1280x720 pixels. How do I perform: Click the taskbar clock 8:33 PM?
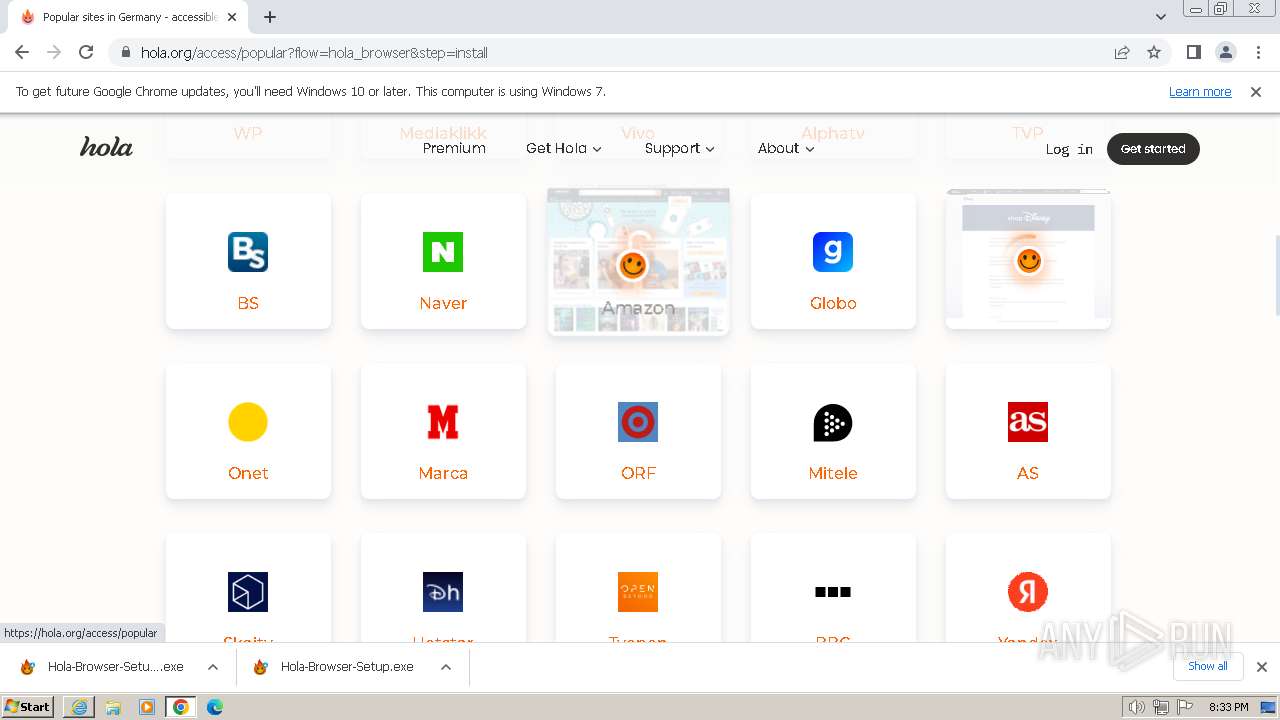tap(1229, 707)
